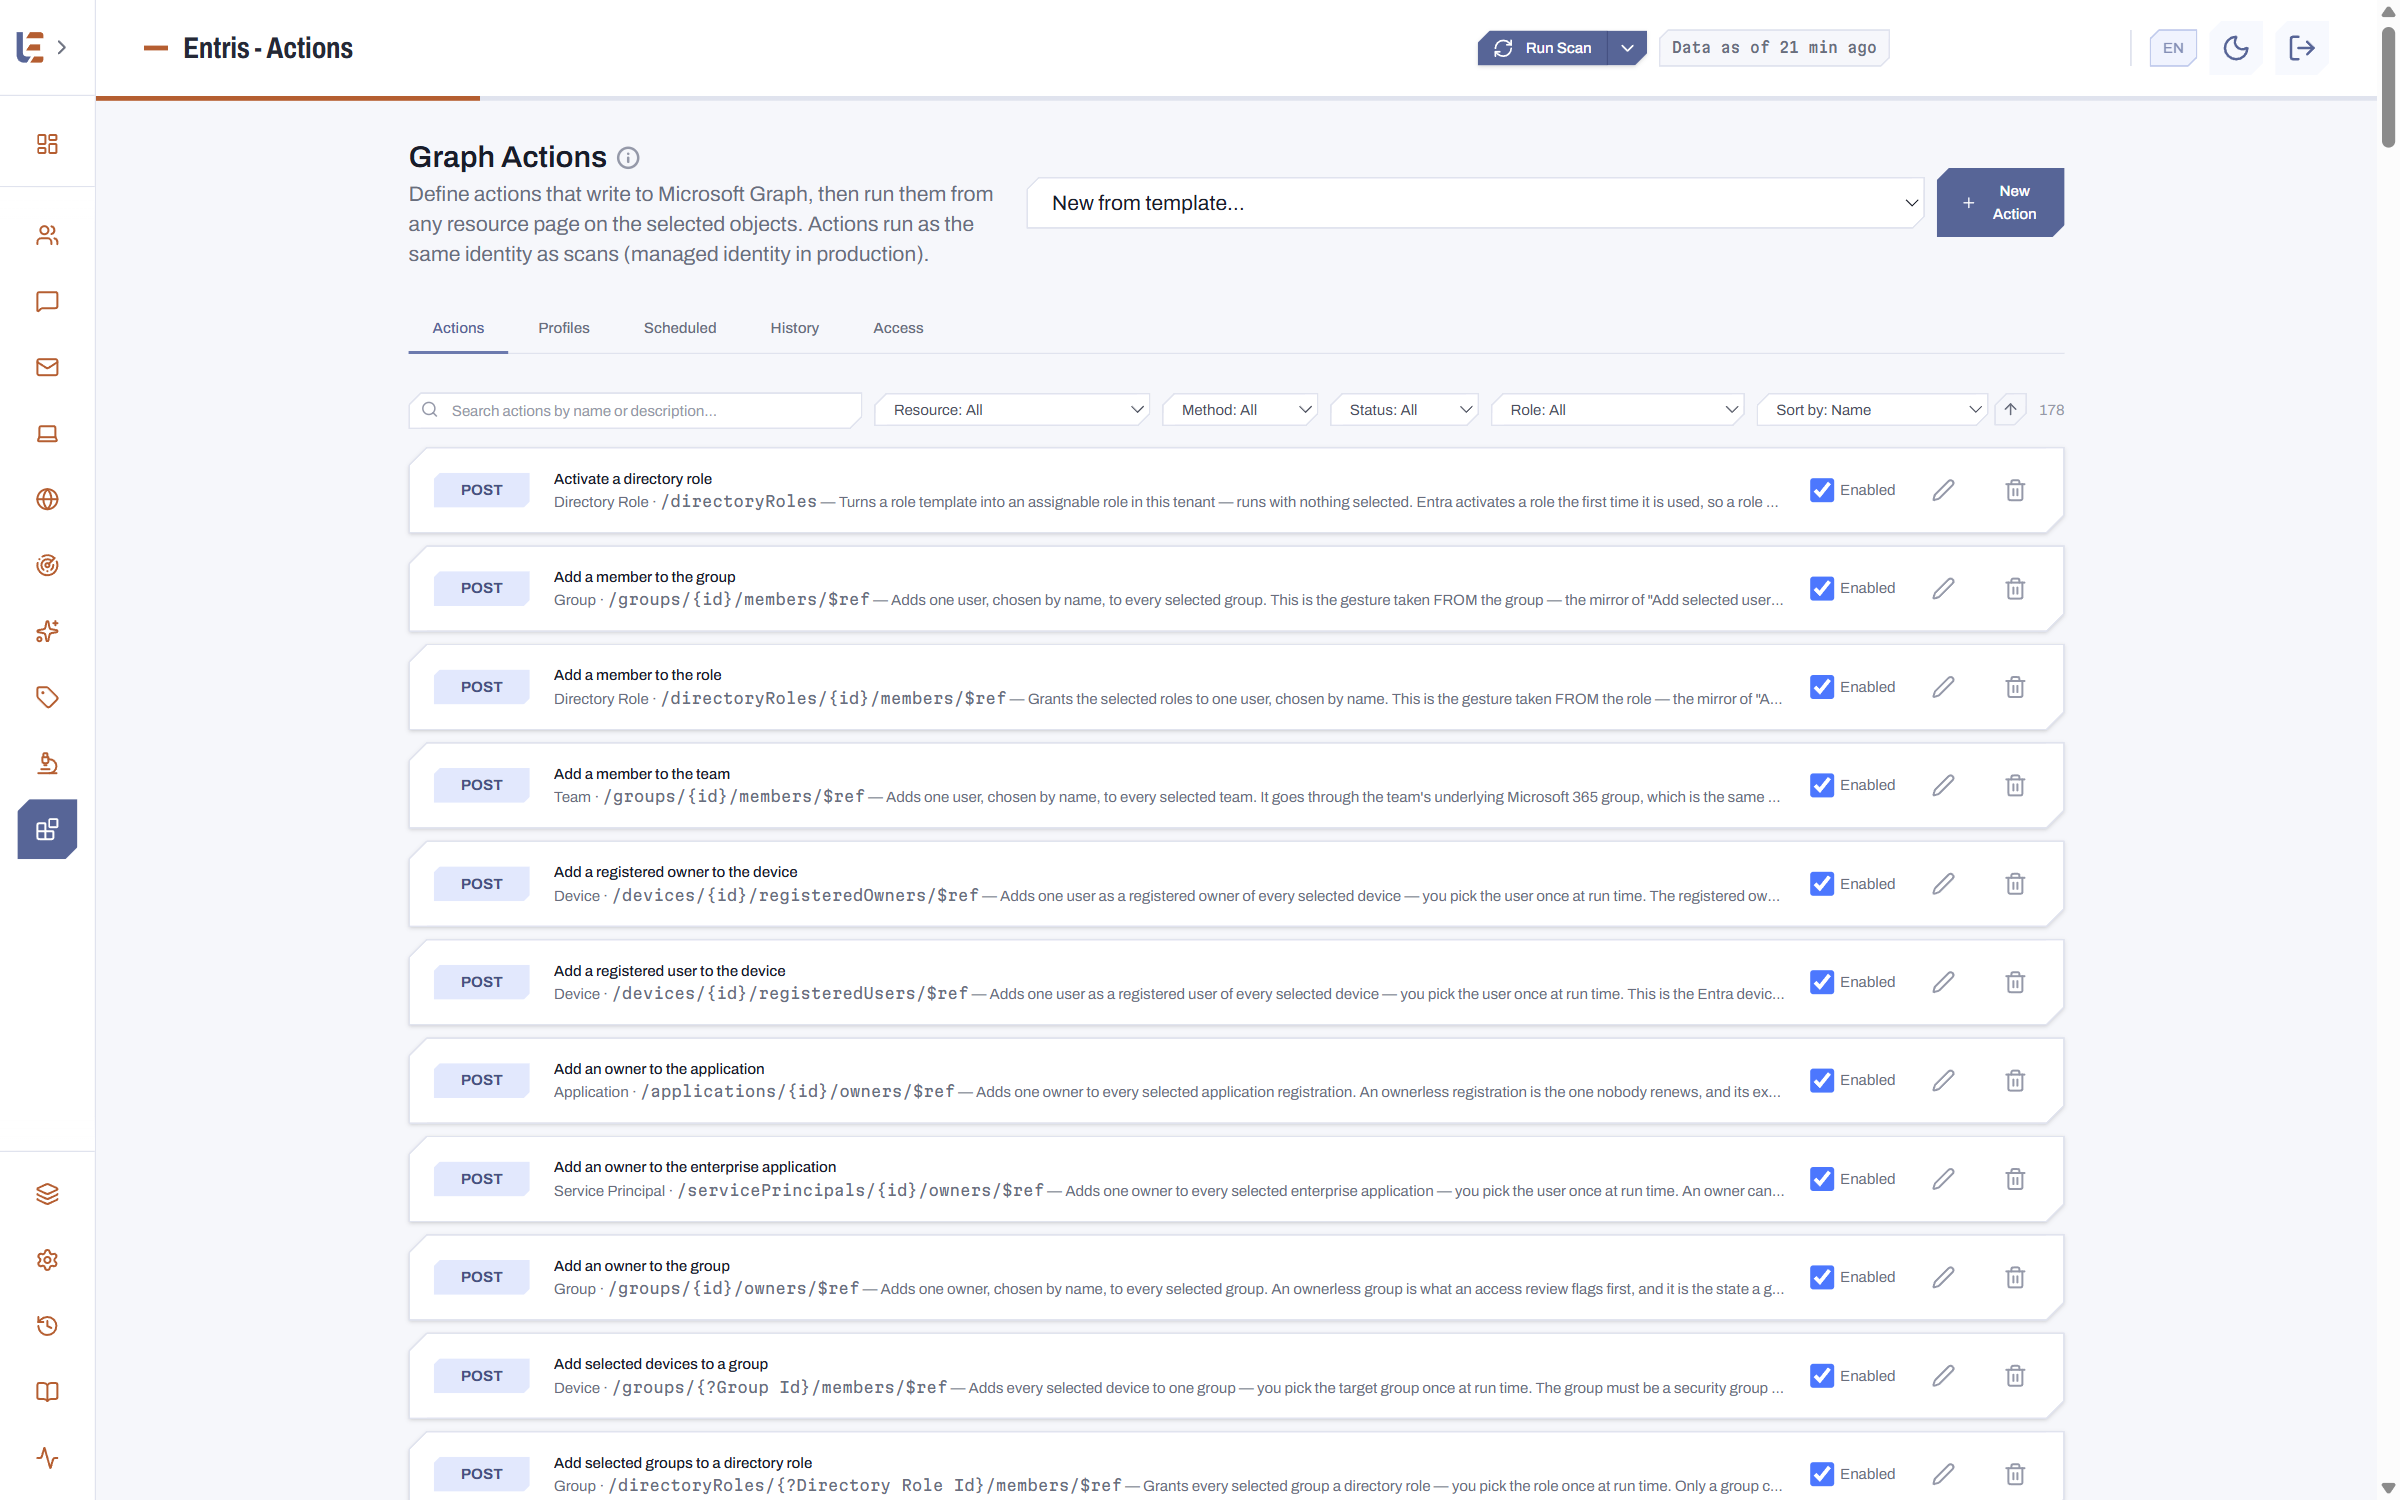Screen dimensions: 2400x1500
Task: Open the mail envelope icon in sidebar
Action: click(x=47, y=367)
